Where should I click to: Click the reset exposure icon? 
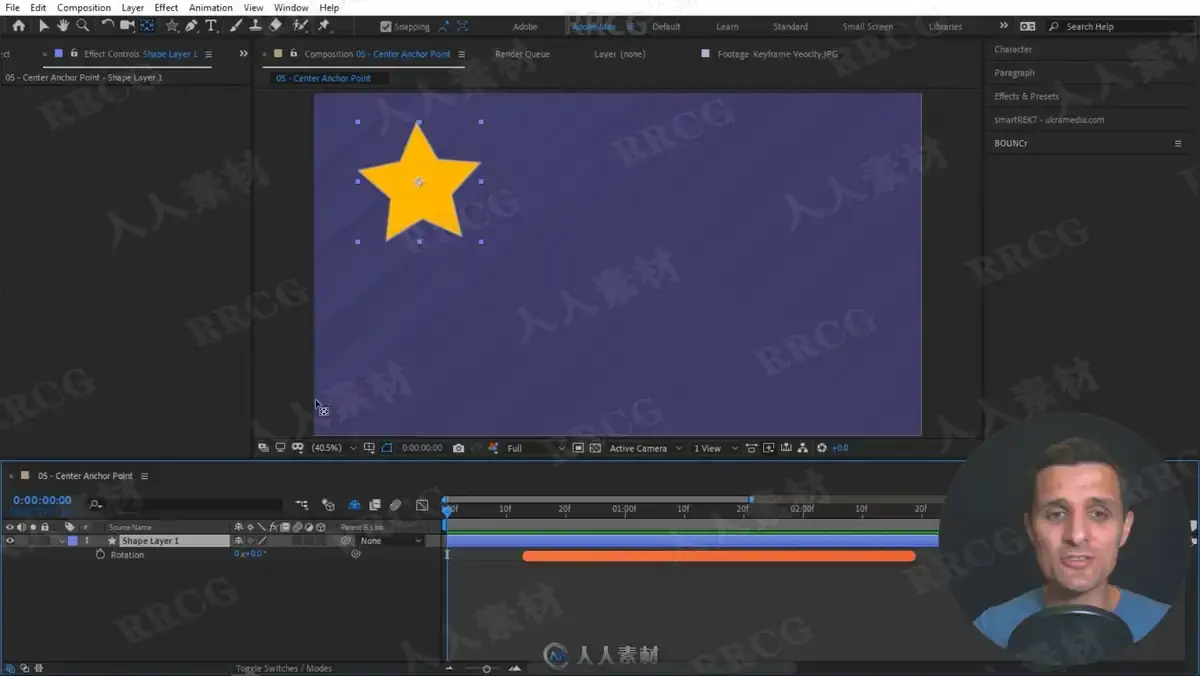pyautogui.click(x=822, y=448)
